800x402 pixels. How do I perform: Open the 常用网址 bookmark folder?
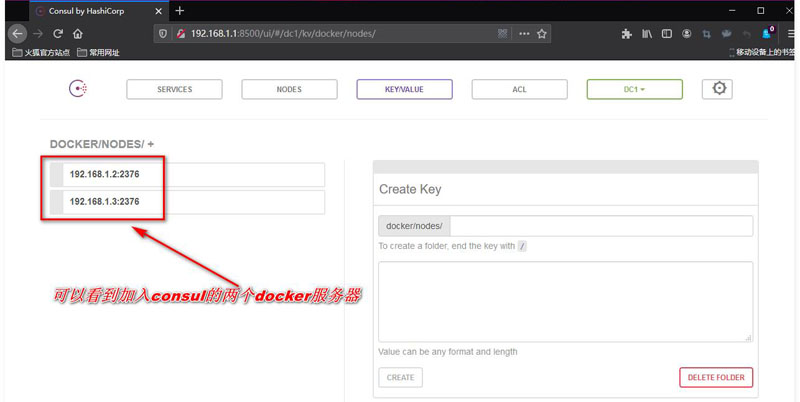(98, 53)
